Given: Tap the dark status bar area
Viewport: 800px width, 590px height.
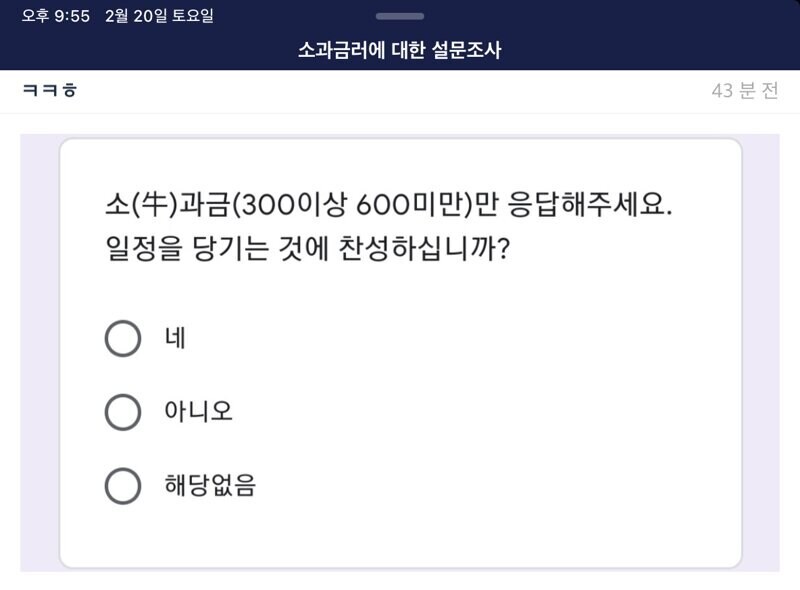Looking at the screenshot, I should coord(600,15).
